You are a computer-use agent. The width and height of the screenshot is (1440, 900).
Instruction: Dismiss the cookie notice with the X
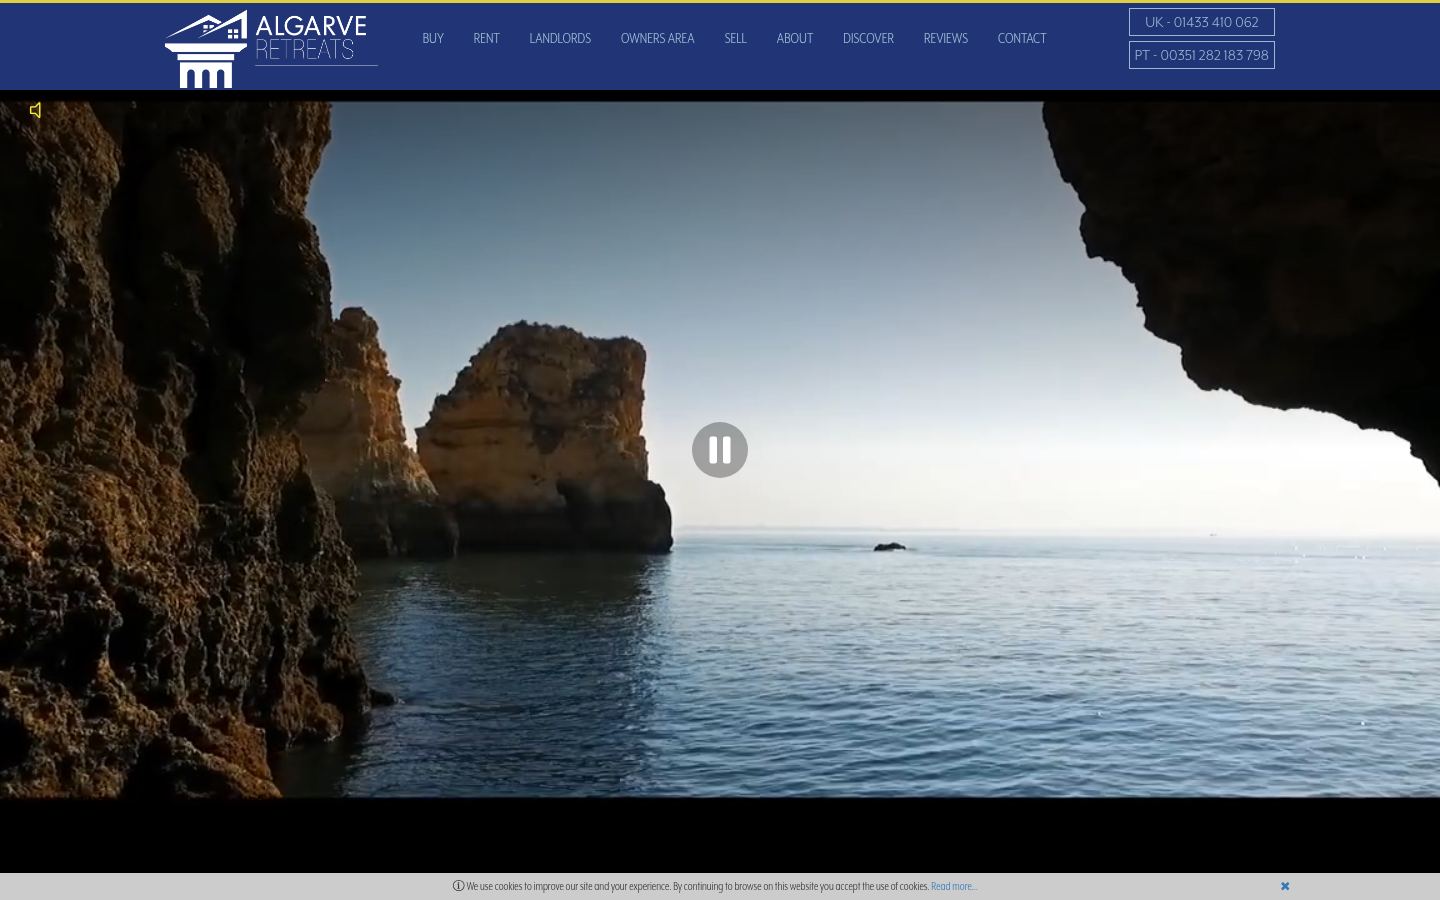[1285, 886]
